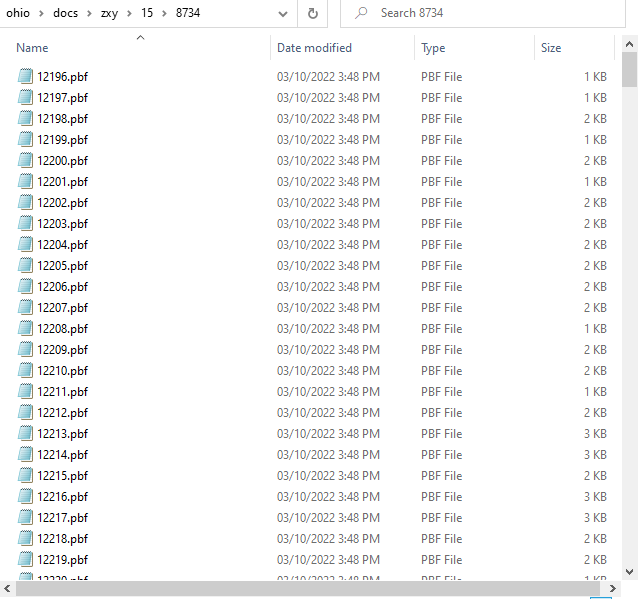Click the file icon of 12204.pbf
The height and width of the screenshot is (599, 638).
[25, 245]
